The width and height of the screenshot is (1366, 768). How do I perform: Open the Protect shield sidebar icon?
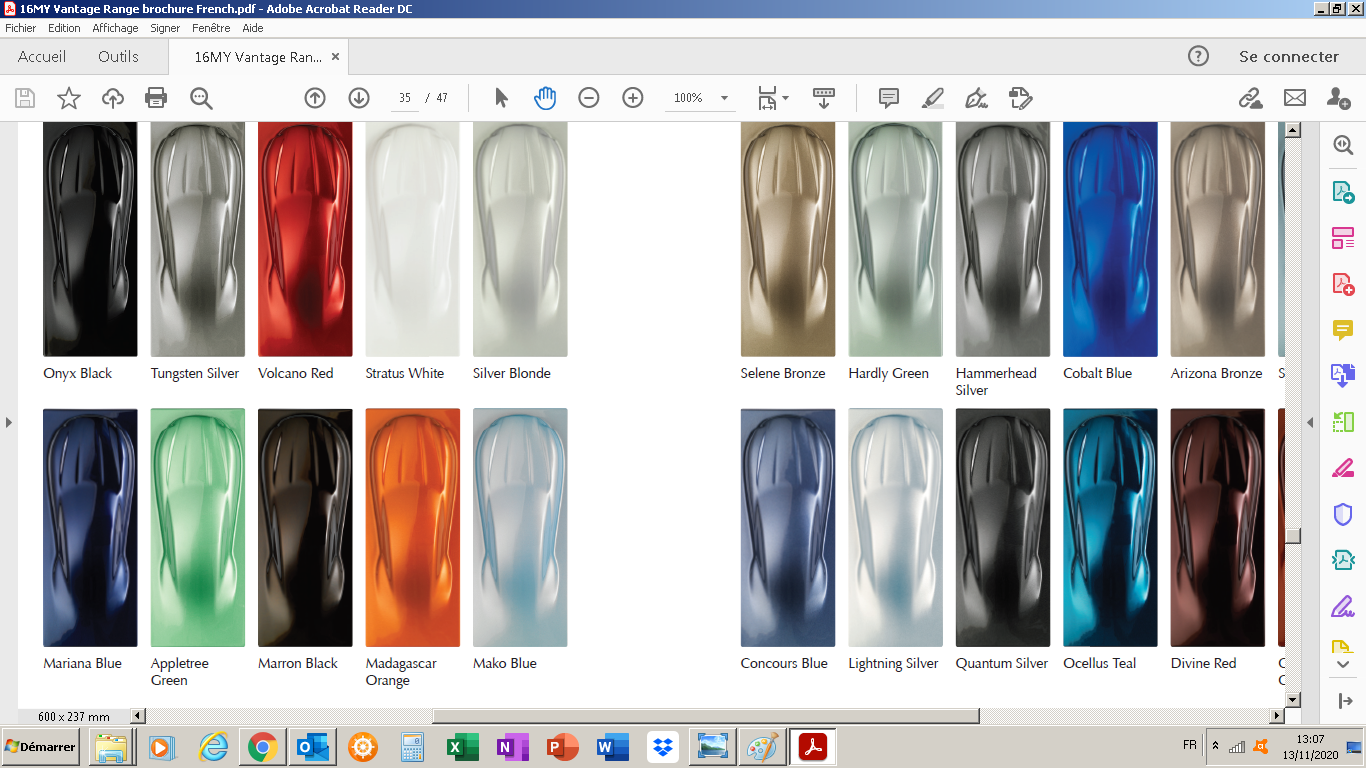pyautogui.click(x=1343, y=514)
